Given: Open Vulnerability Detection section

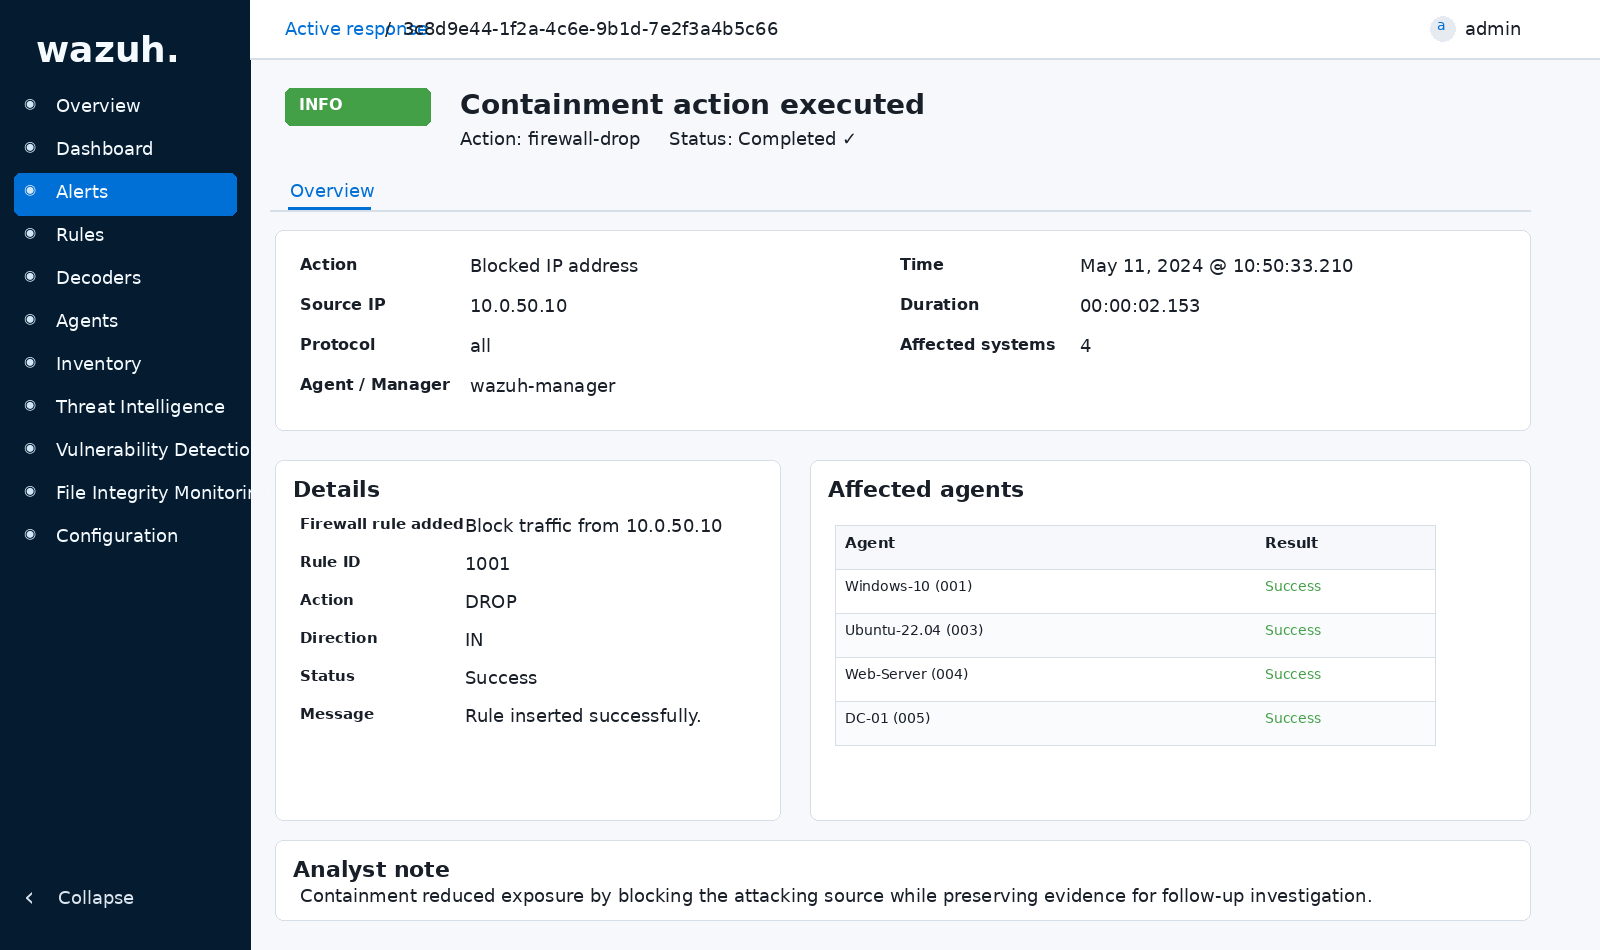Looking at the screenshot, I should [152, 450].
